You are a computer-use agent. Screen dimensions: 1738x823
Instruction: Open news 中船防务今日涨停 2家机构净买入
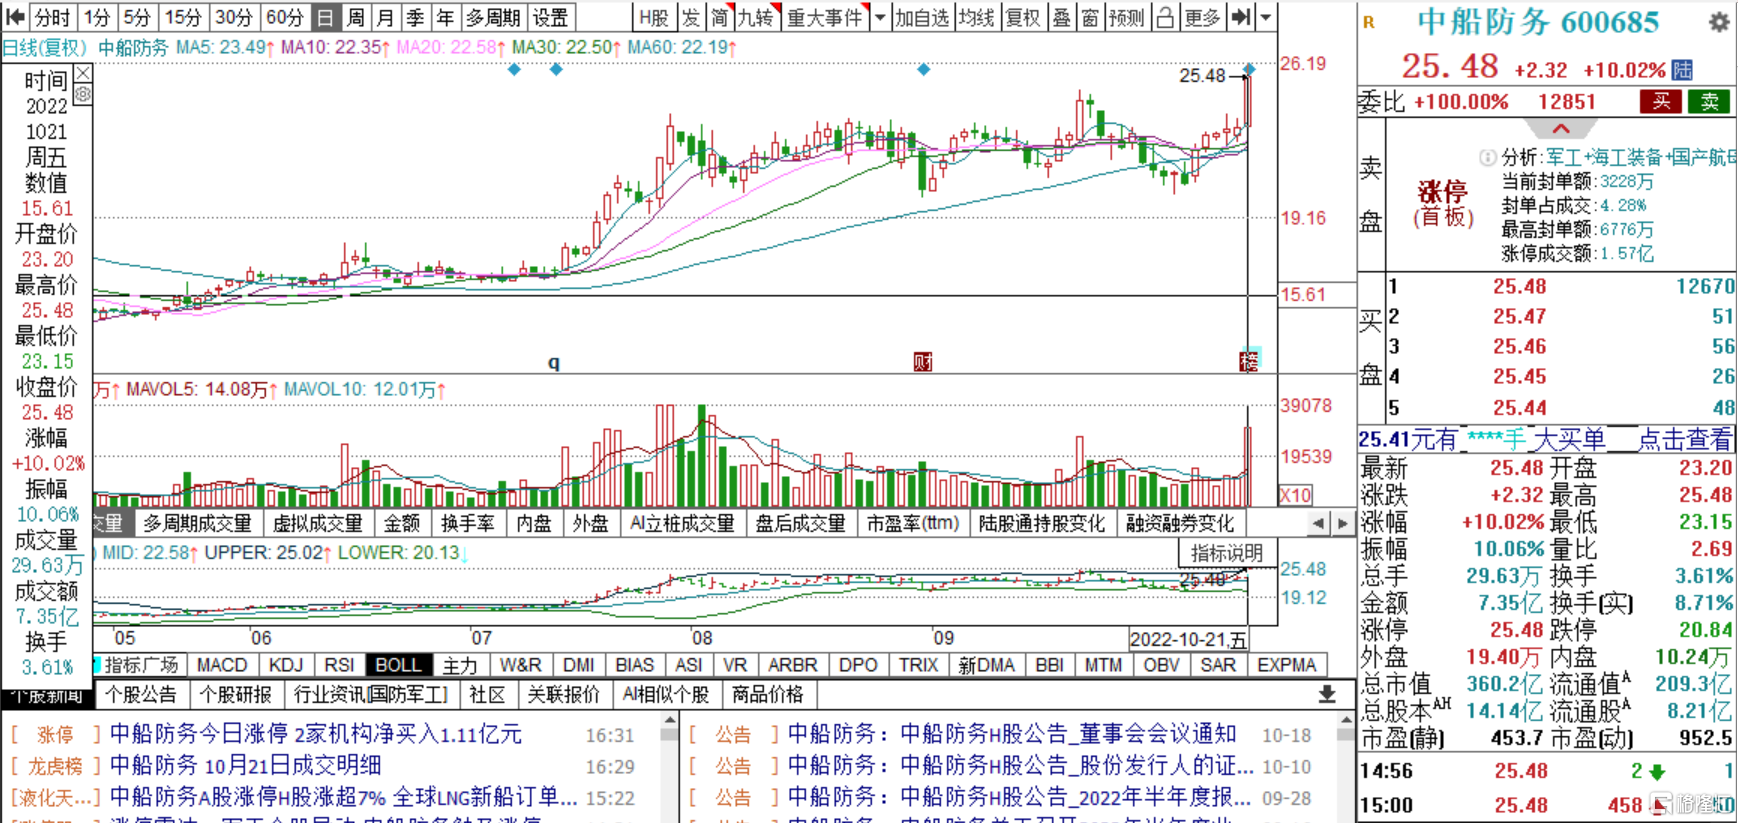316,734
